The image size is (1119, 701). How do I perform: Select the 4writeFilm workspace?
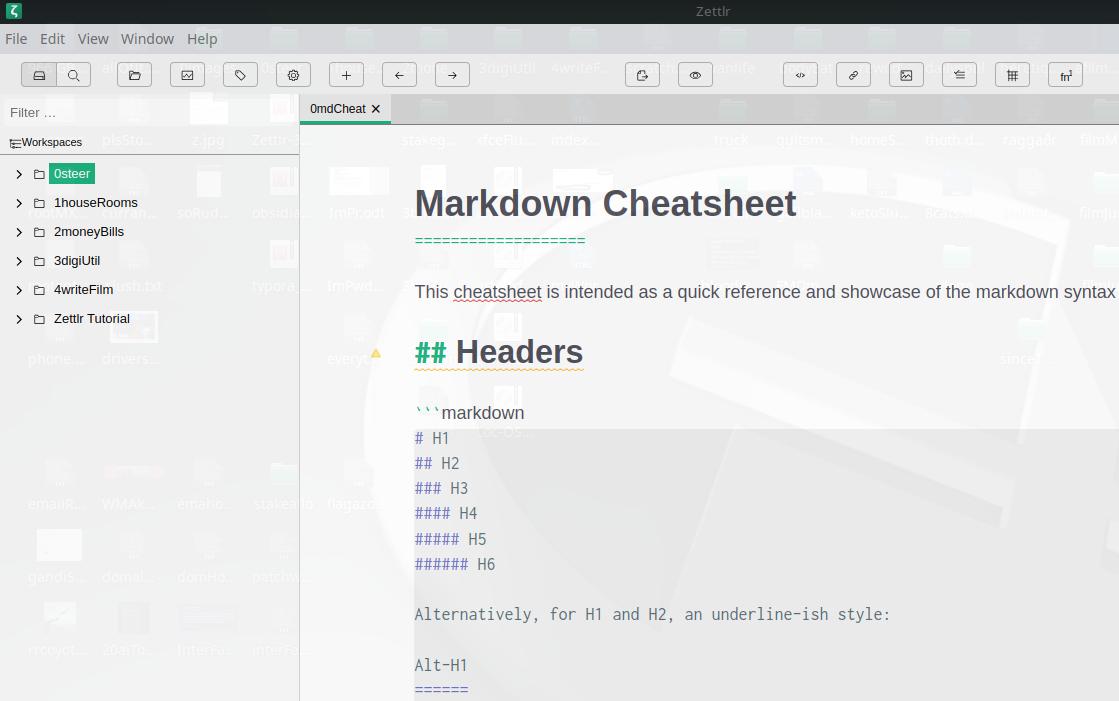(x=83, y=290)
